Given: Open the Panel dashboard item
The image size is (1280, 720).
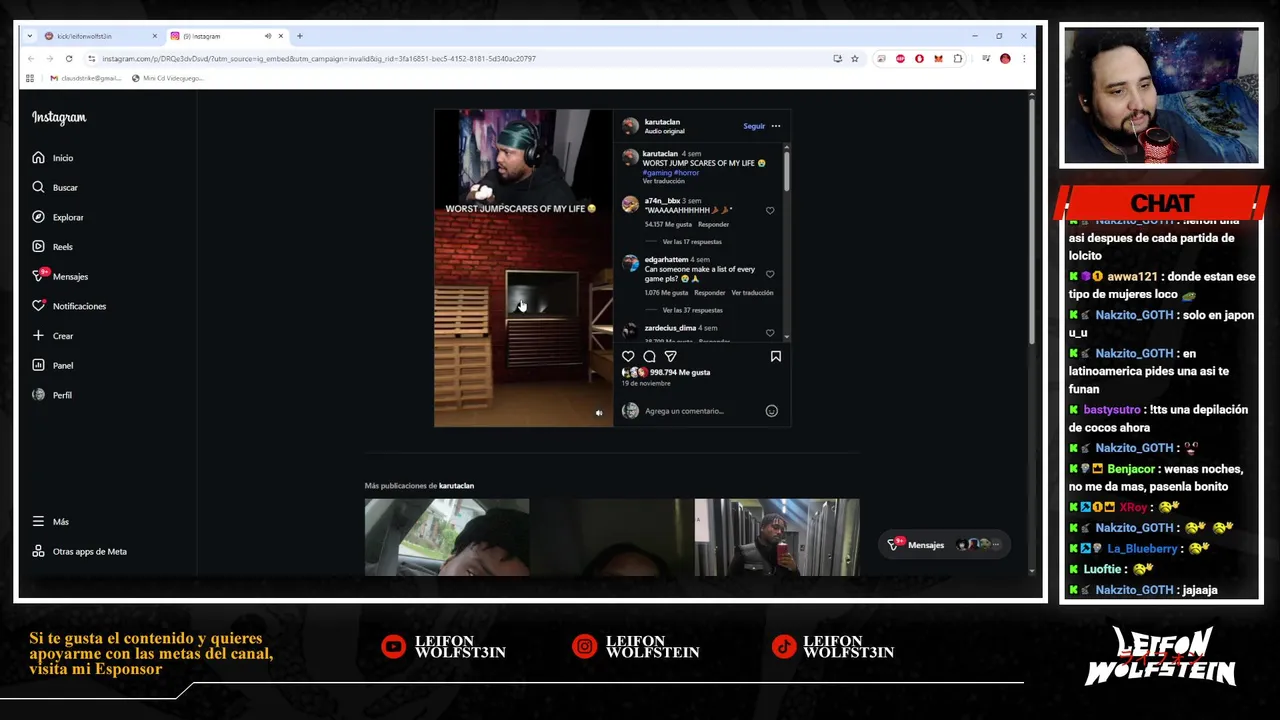Looking at the screenshot, I should click(52, 365).
